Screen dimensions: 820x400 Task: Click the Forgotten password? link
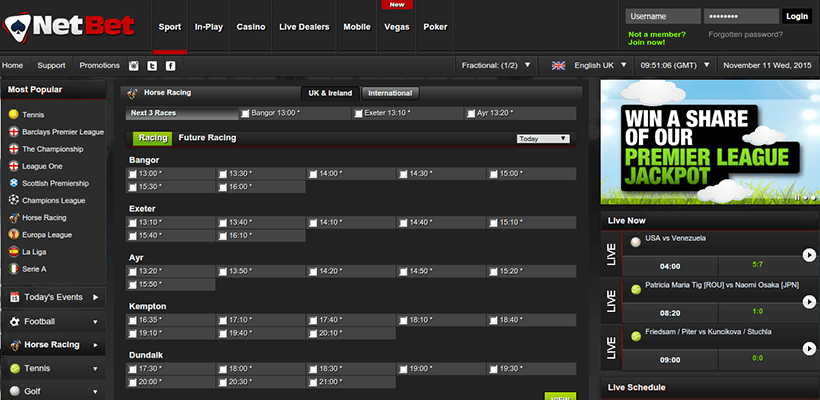[x=746, y=35]
